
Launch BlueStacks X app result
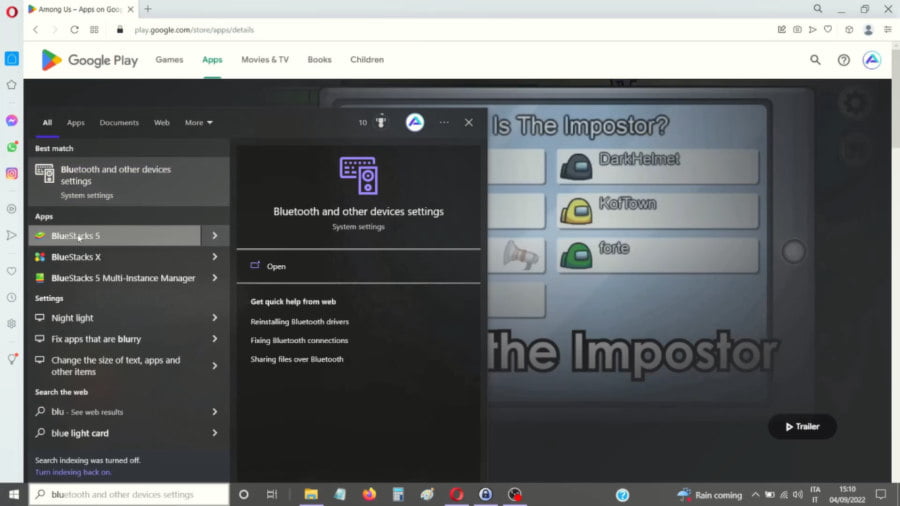(114, 256)
